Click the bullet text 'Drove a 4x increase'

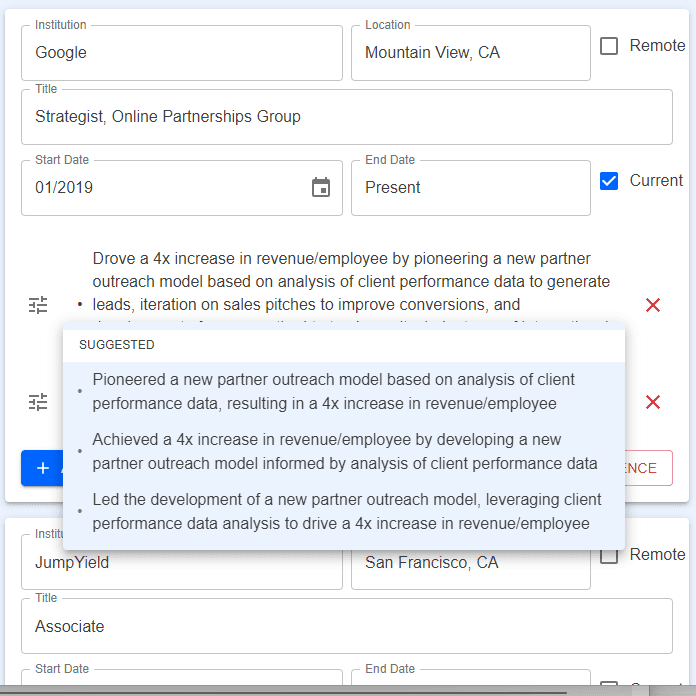[x=351, y=286]
